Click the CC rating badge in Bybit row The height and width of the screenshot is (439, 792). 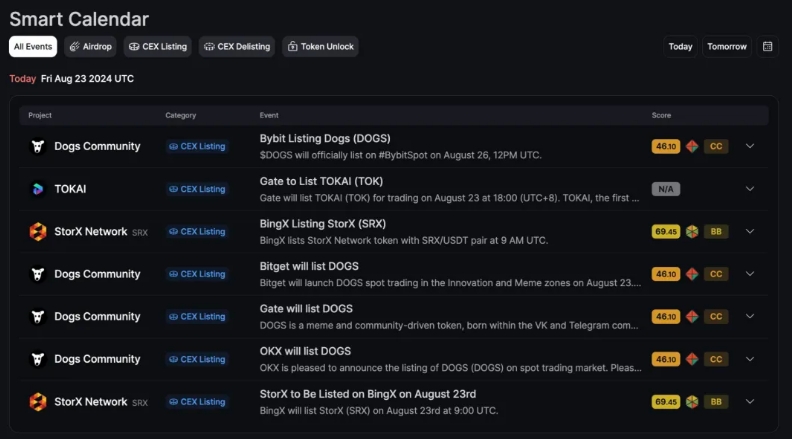pyautogui.click(x=716, y=147)
